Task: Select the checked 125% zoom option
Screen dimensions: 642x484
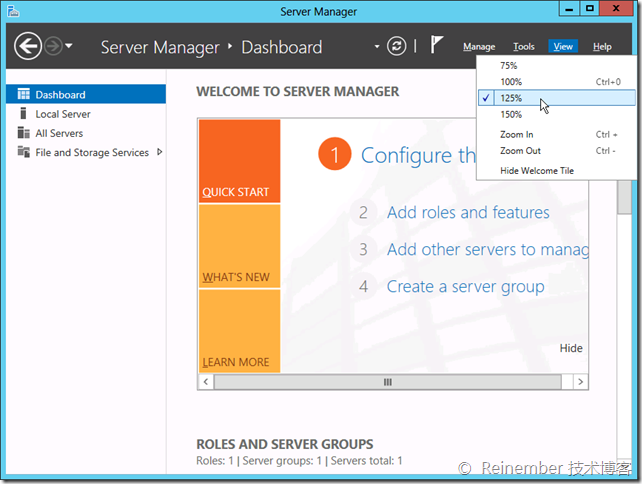Action: click(x=512, y=98)
